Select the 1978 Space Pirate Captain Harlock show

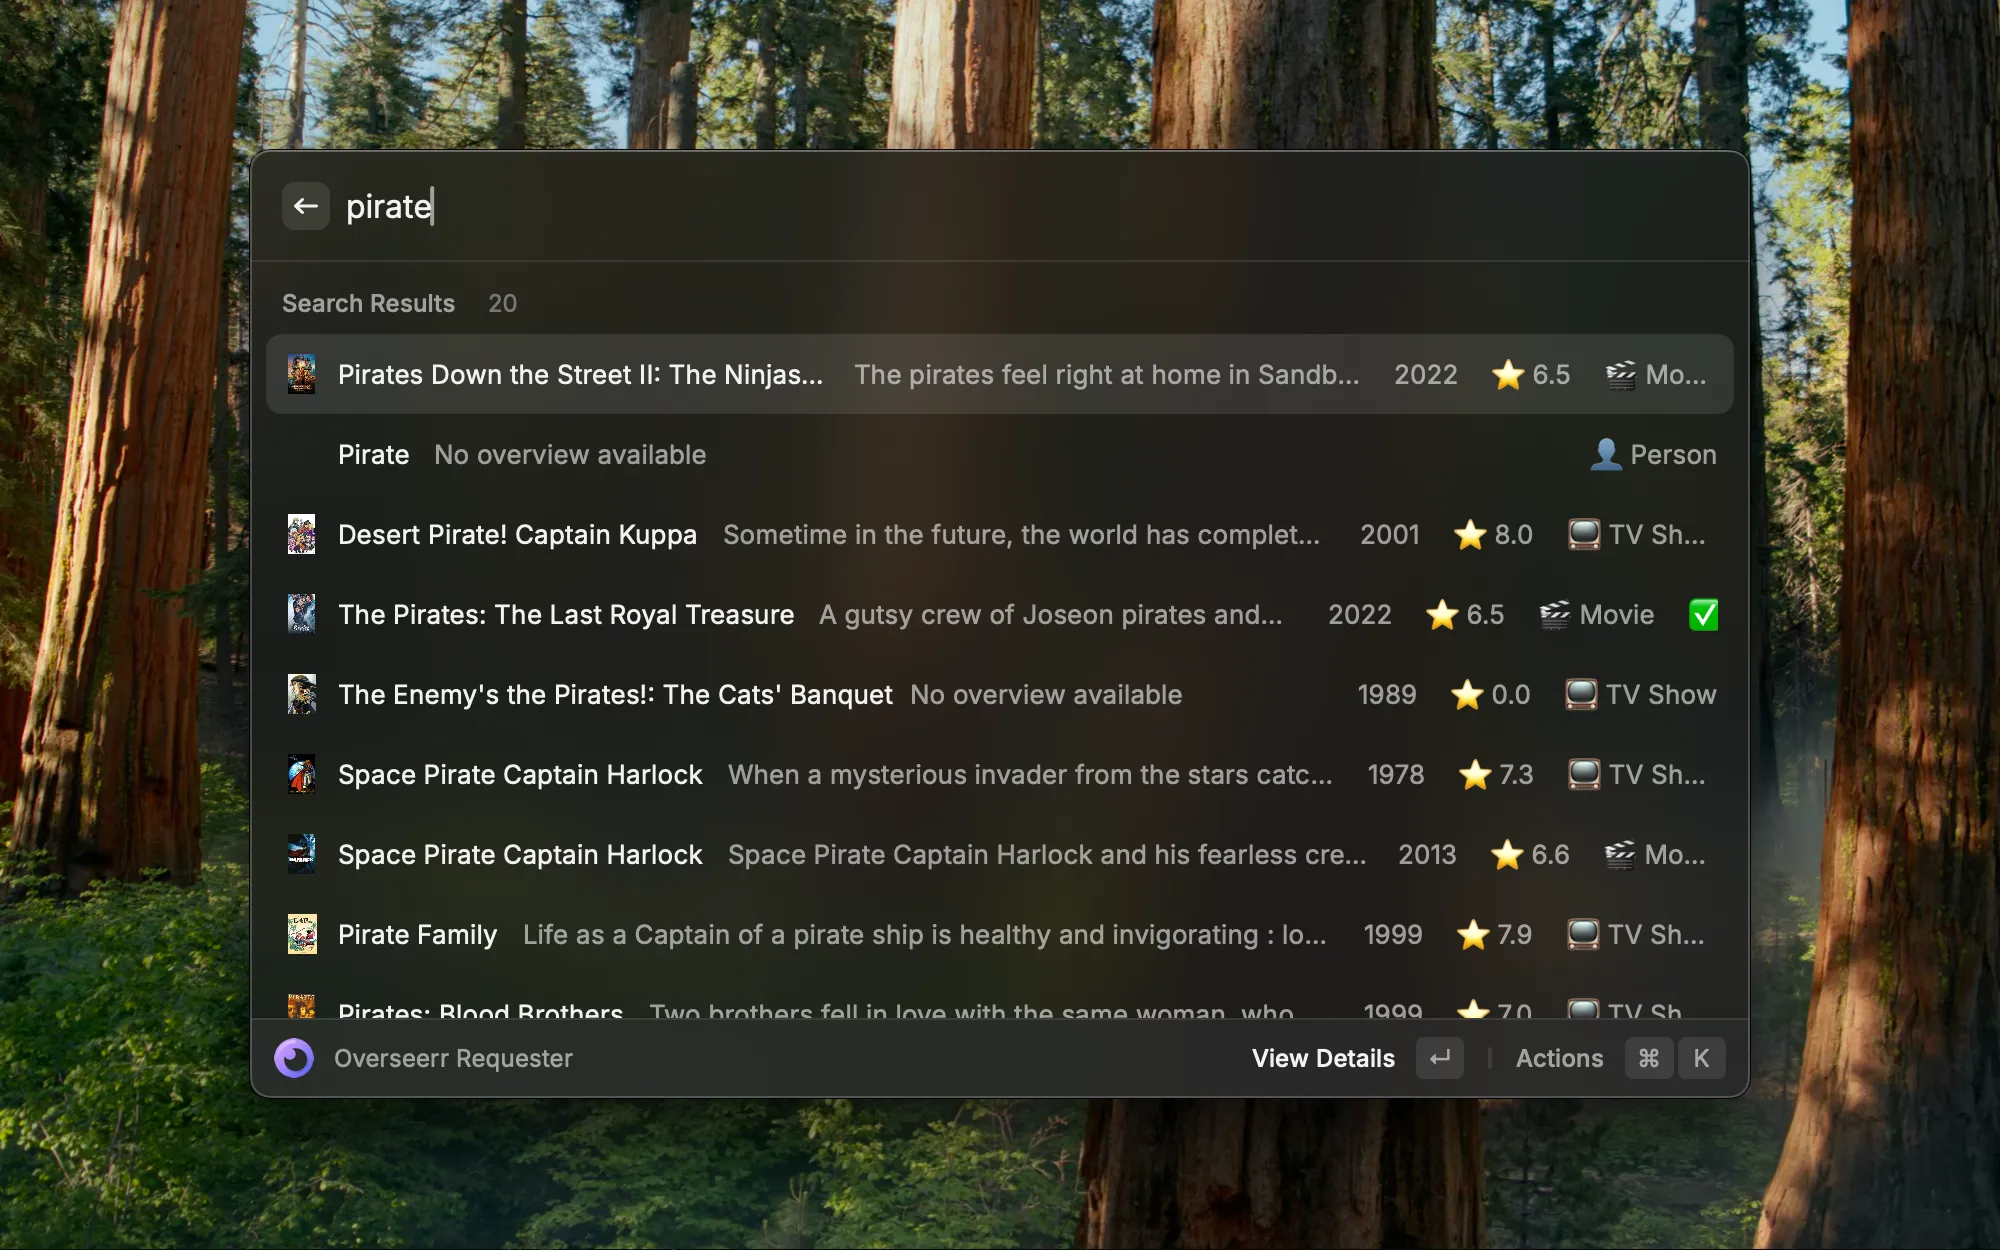coord(520,774)
